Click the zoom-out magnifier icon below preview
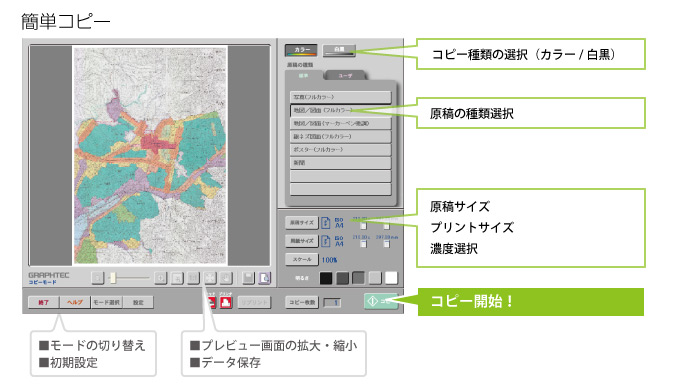 click(98, 278)
